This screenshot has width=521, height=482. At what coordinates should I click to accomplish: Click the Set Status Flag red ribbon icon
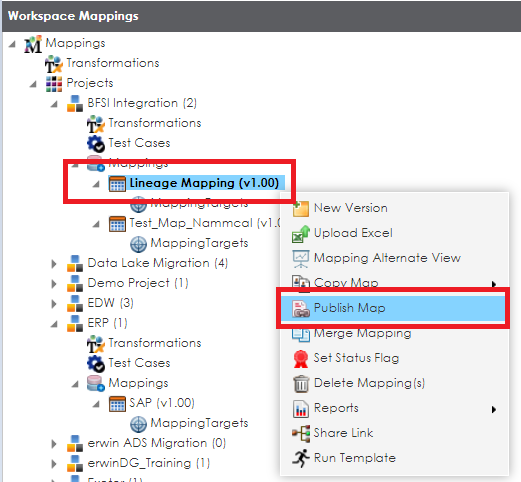301,359
